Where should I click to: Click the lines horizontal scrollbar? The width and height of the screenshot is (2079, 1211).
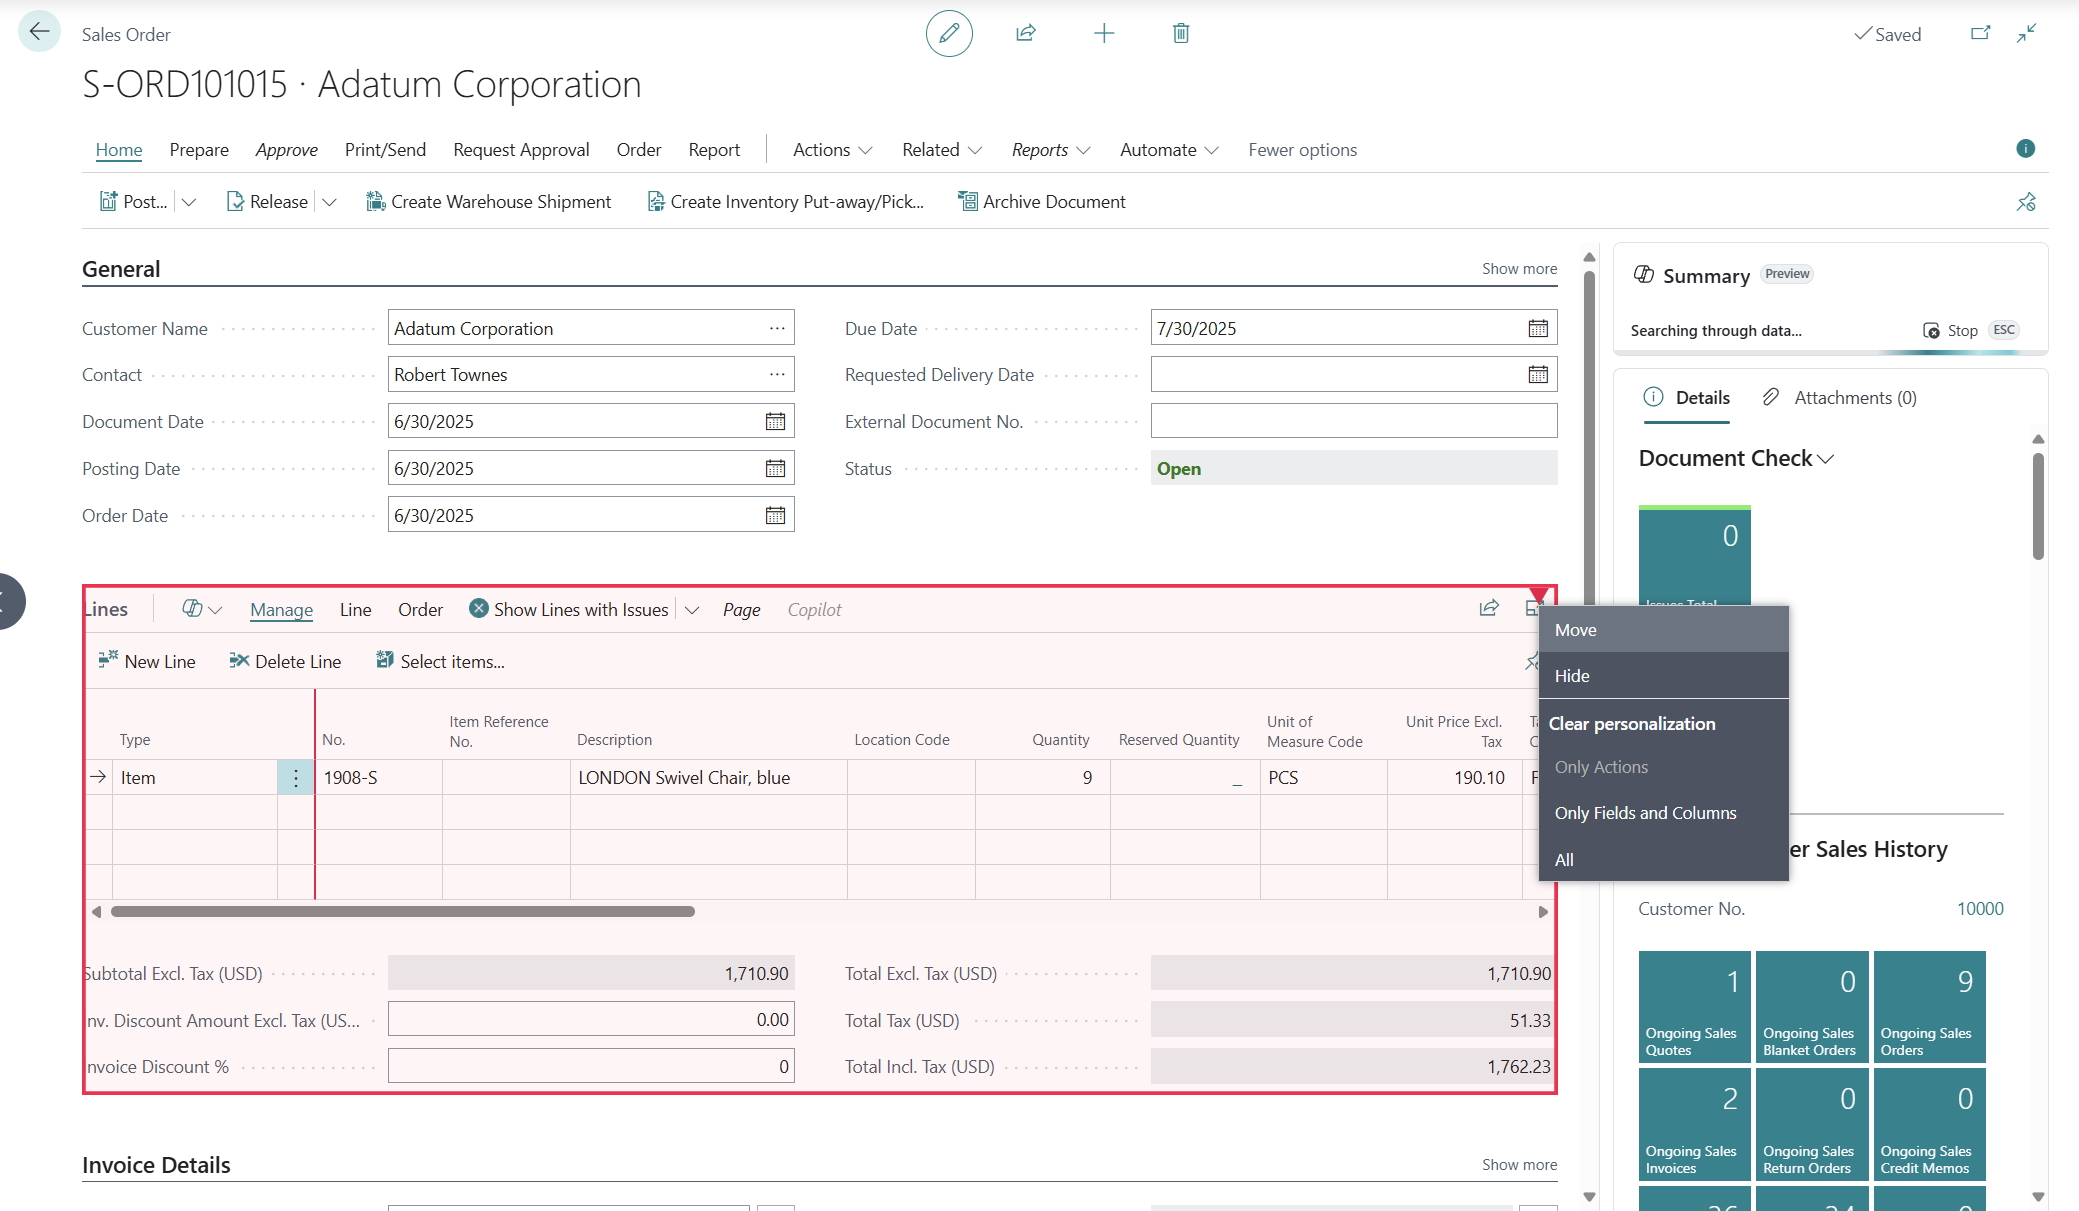(x=402, y=912)
